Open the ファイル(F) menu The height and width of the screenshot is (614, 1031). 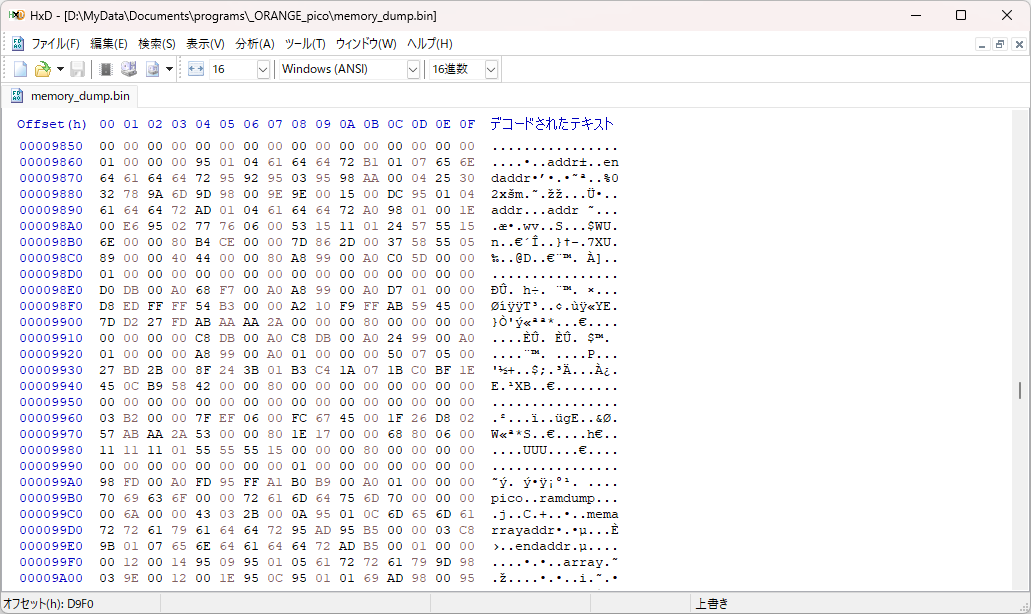(55, 43)
